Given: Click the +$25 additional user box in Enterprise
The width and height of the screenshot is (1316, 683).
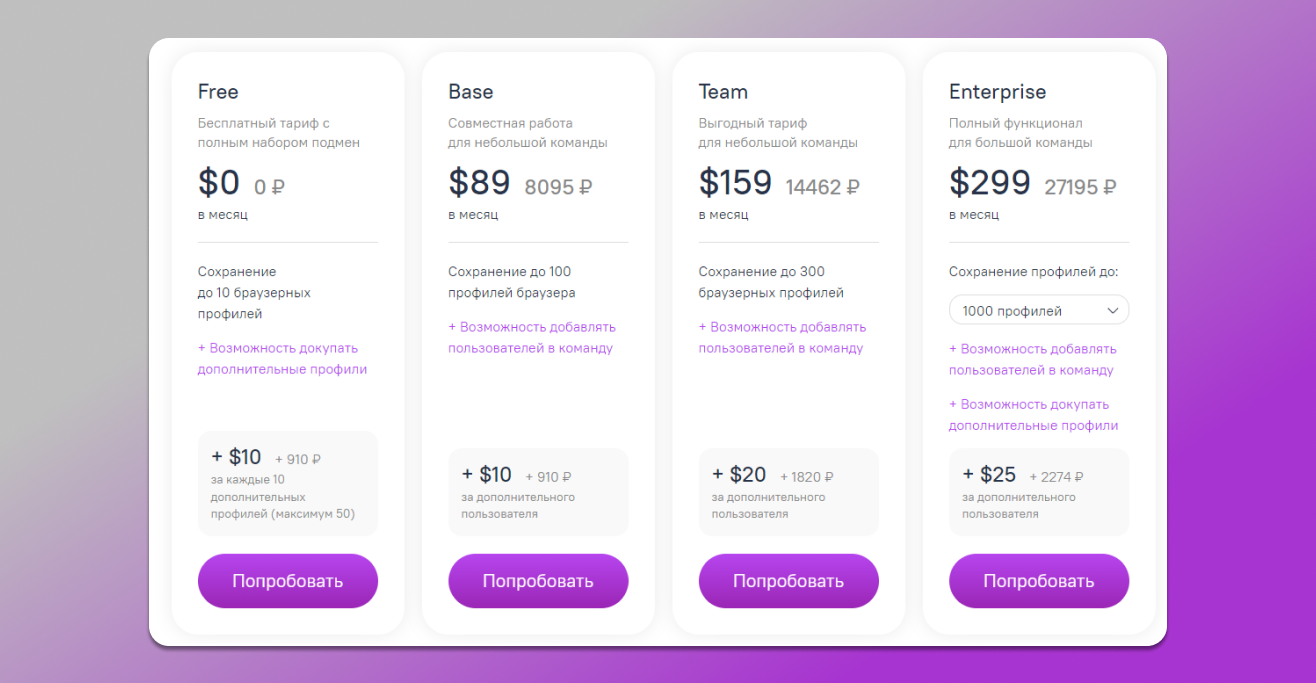Looking at the screenshot, I should (x=1039, y=491).
